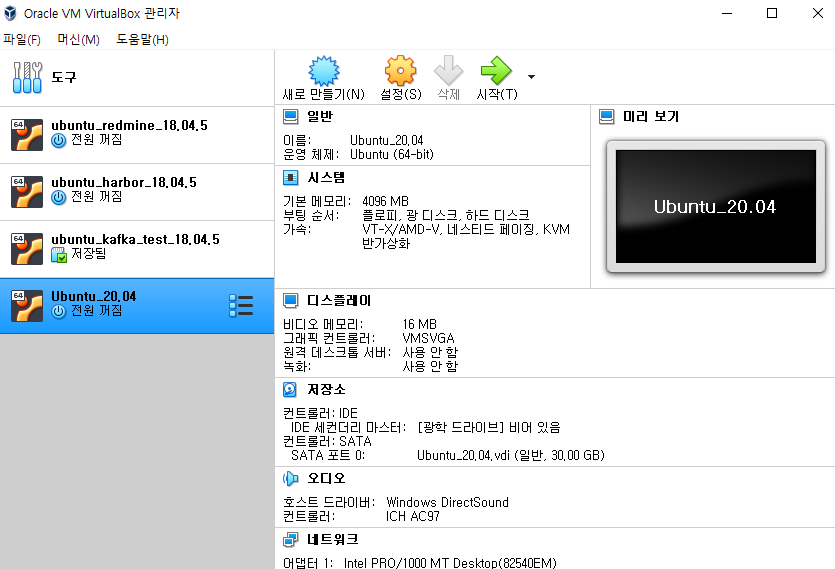Open the 시스템 settings header link
Screen dimensions: 835x569
click(326, 177)
